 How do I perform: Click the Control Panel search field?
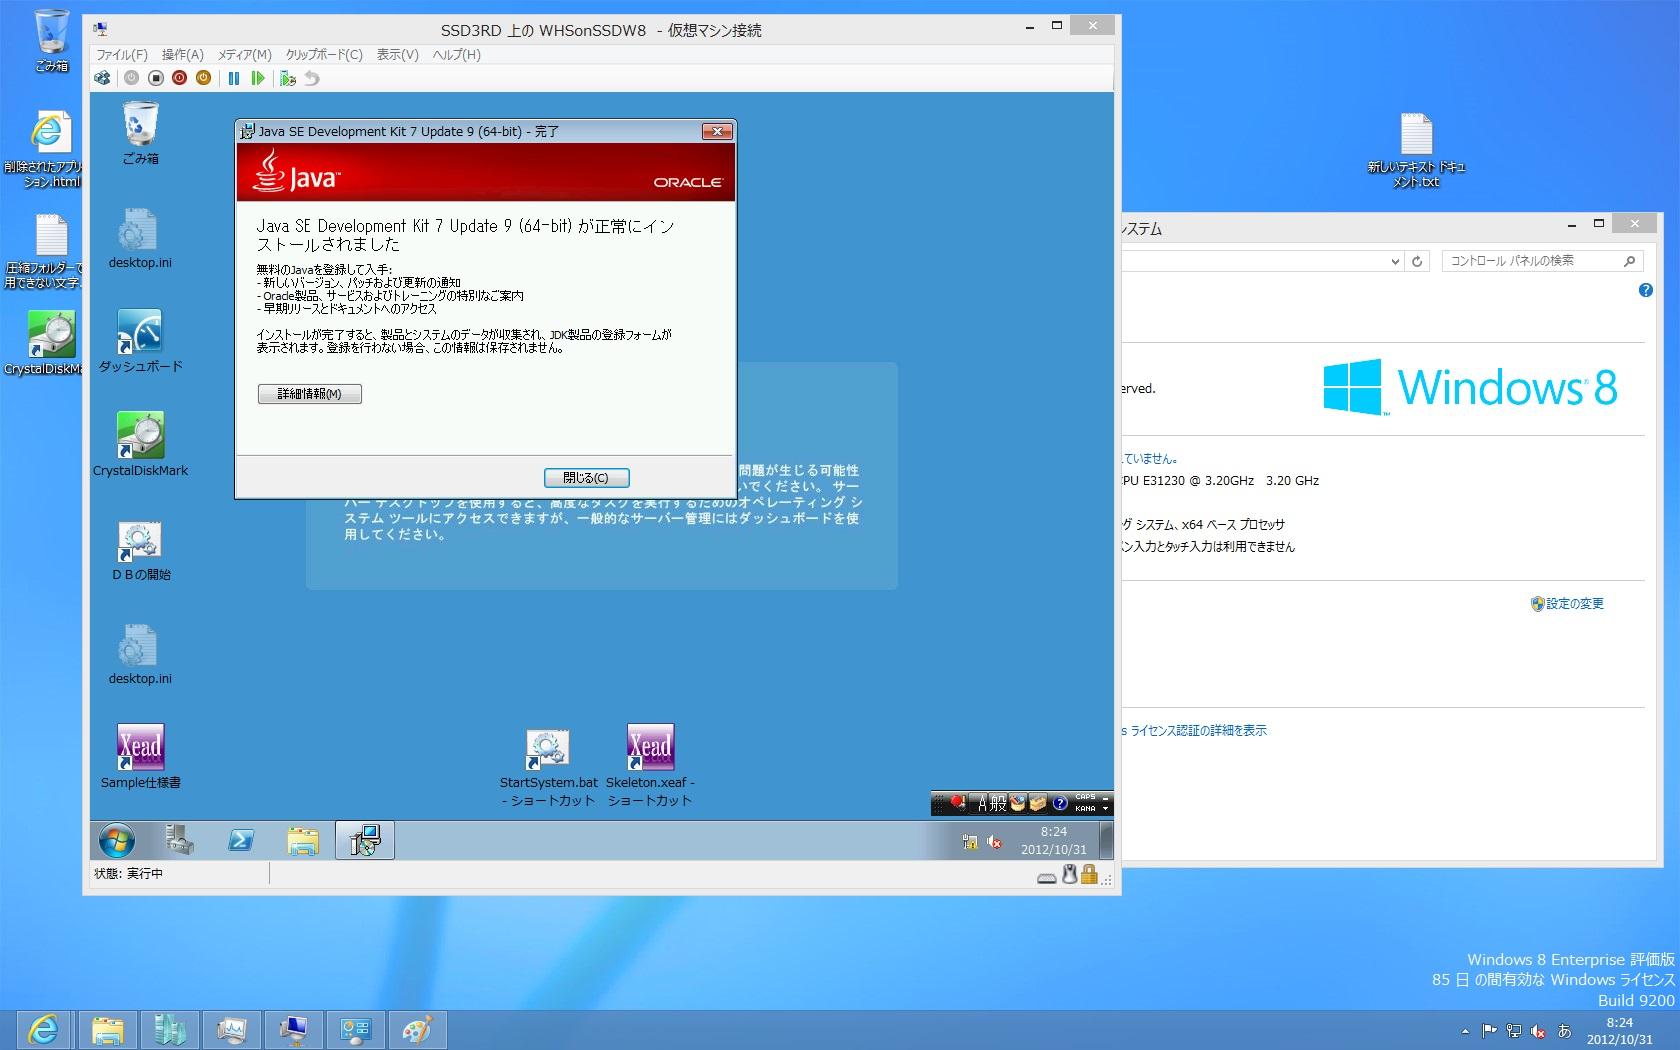pyautogui.click(x=1532, y=261)
